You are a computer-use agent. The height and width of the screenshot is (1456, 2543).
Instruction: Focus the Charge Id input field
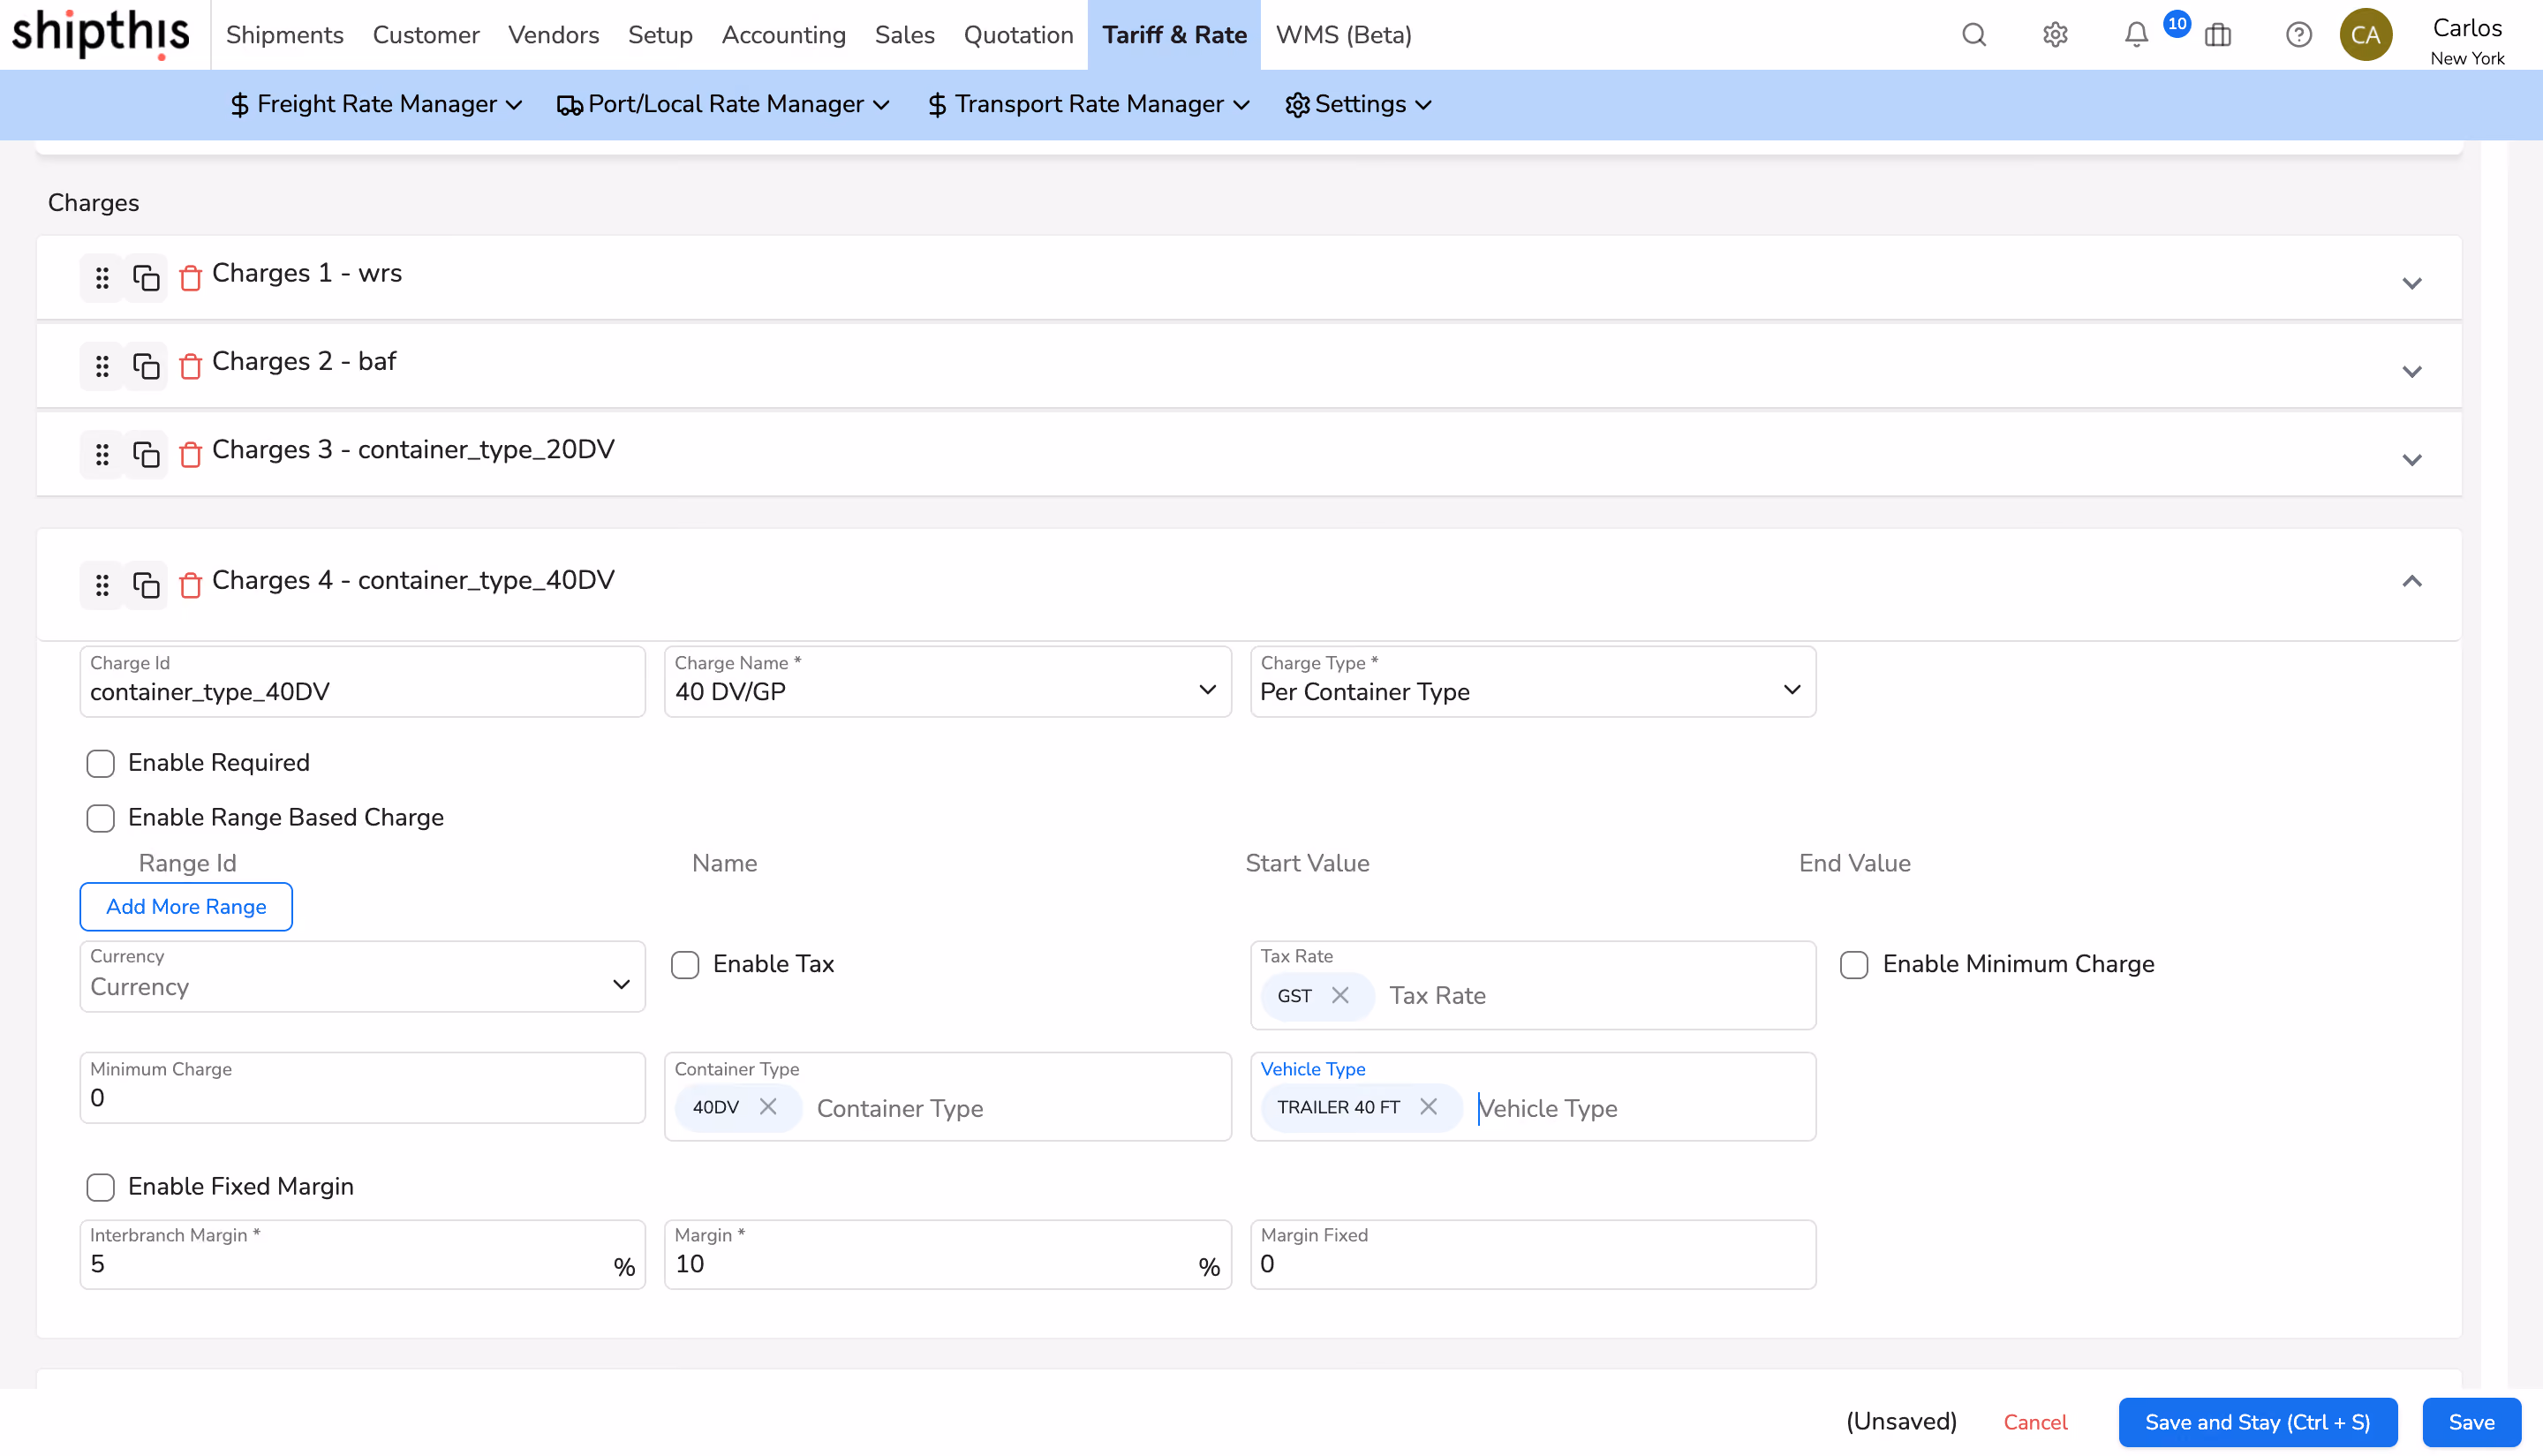[362, 681]
